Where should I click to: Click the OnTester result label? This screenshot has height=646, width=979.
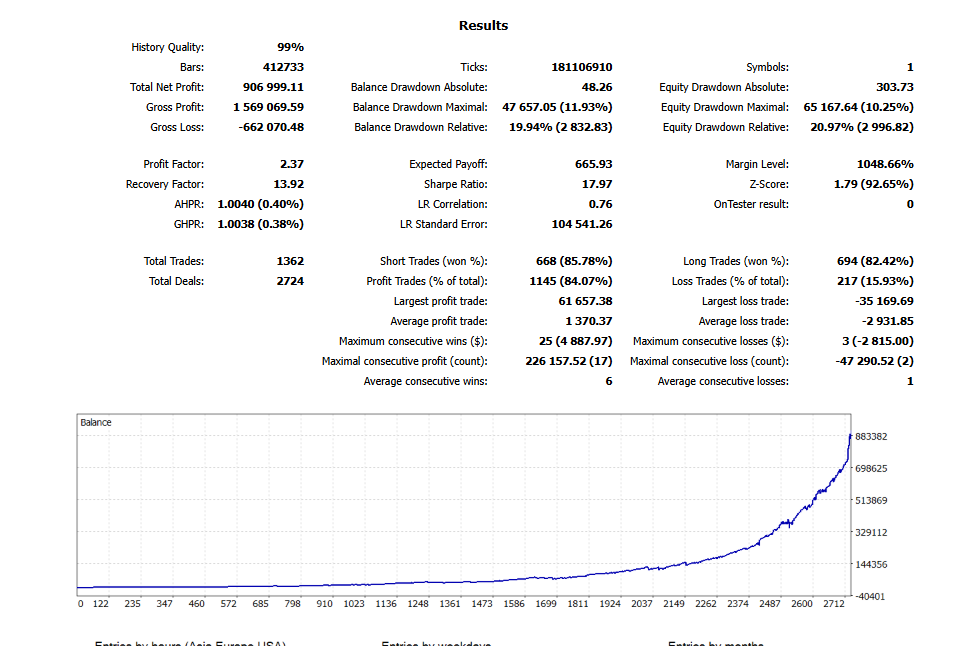(751, 204)
